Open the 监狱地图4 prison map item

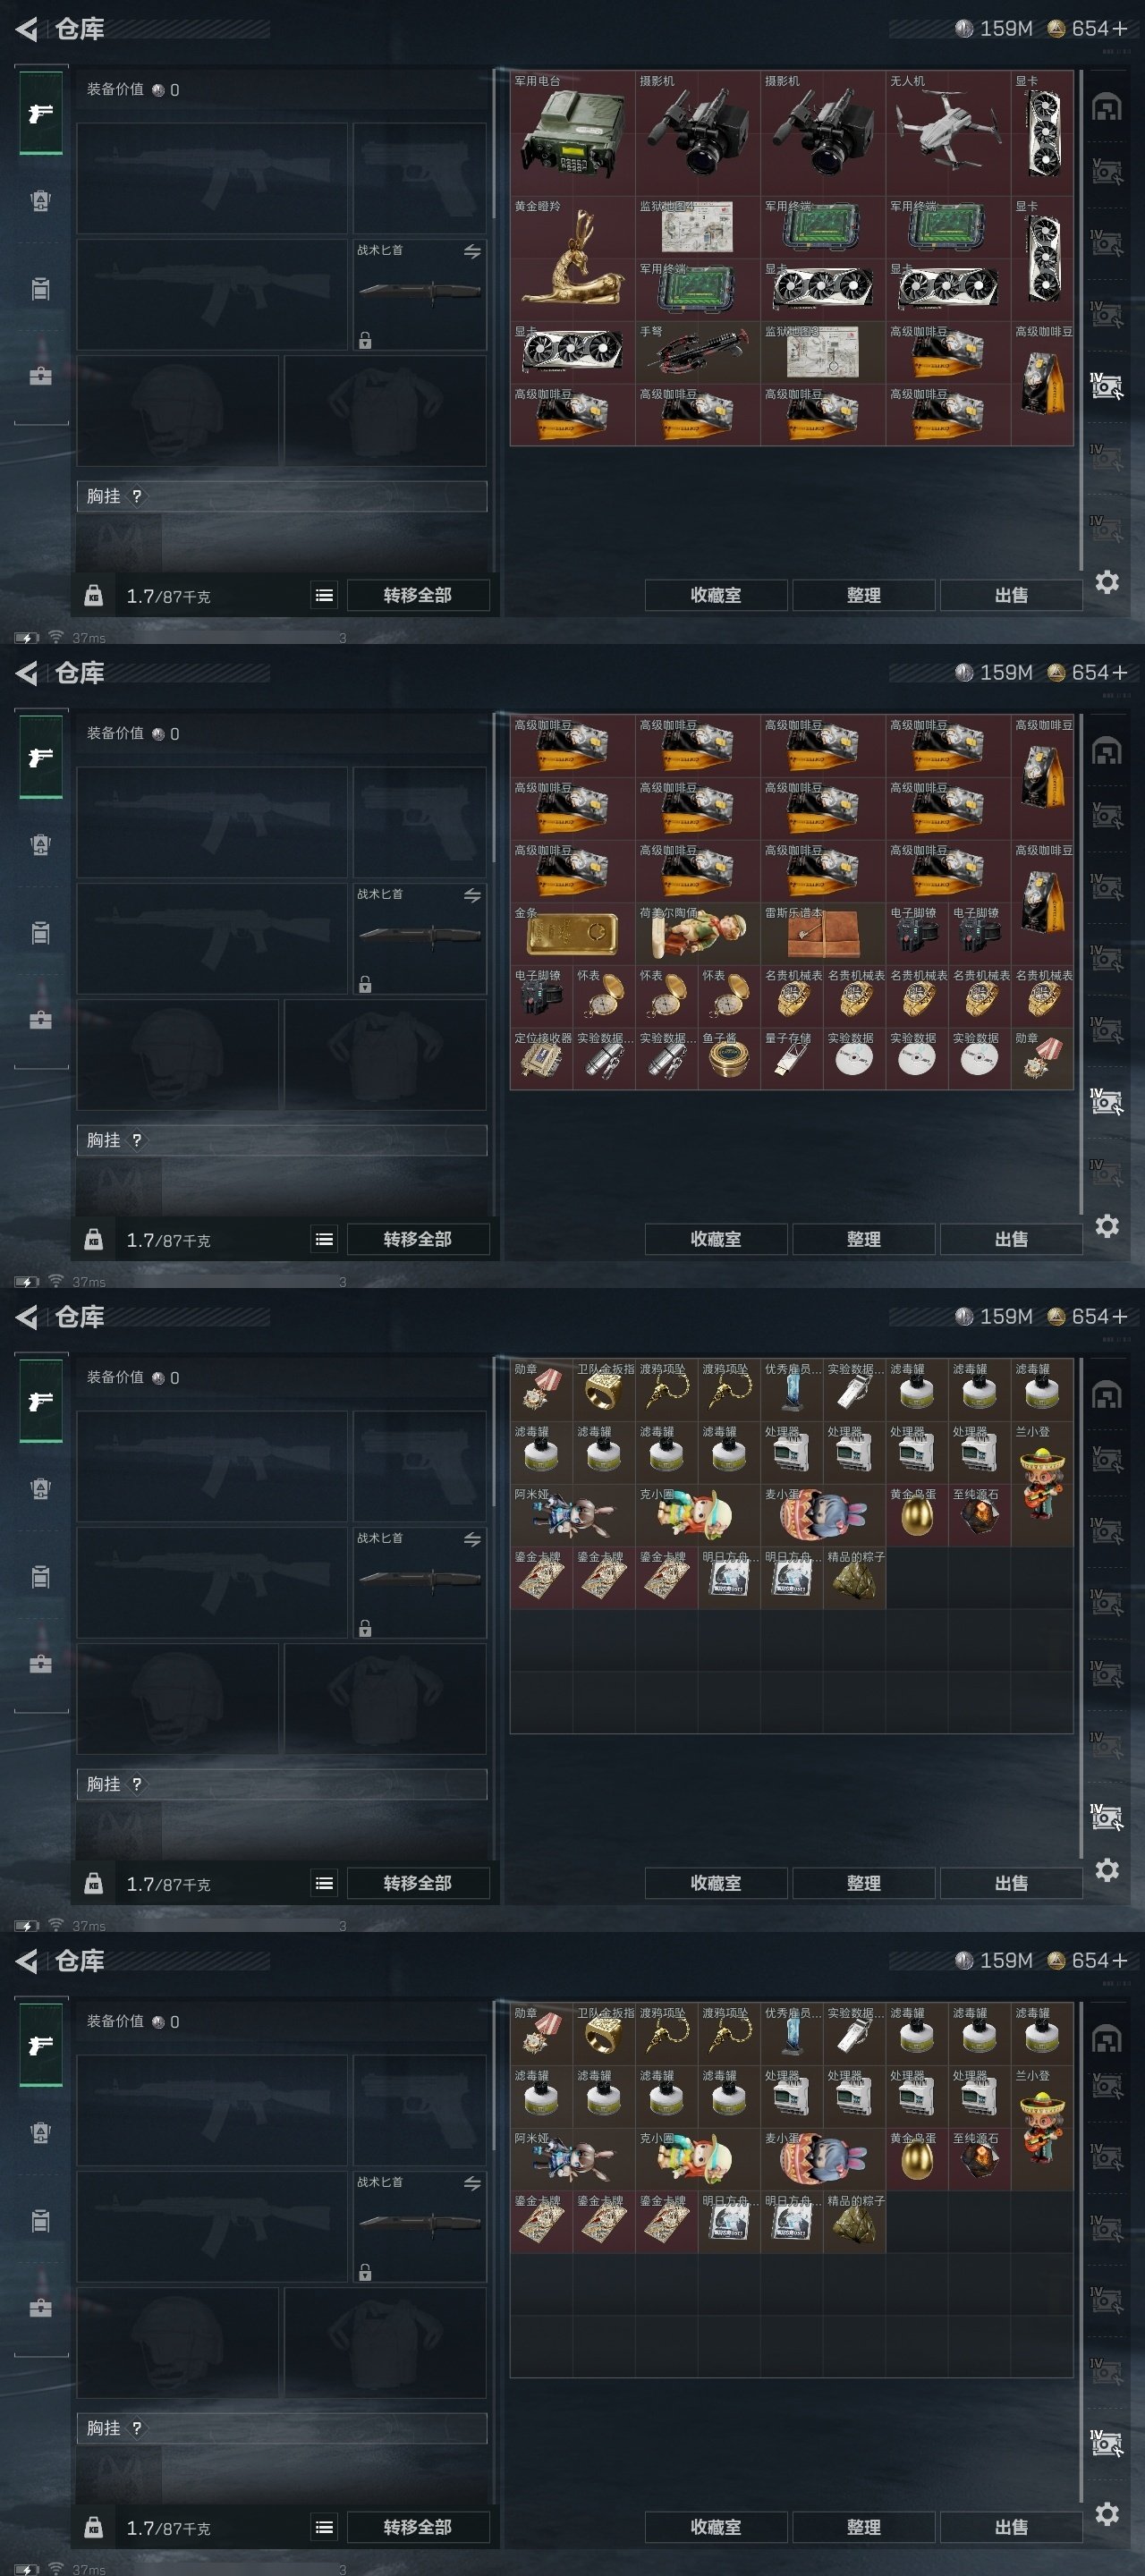click(x=698, y=227)
